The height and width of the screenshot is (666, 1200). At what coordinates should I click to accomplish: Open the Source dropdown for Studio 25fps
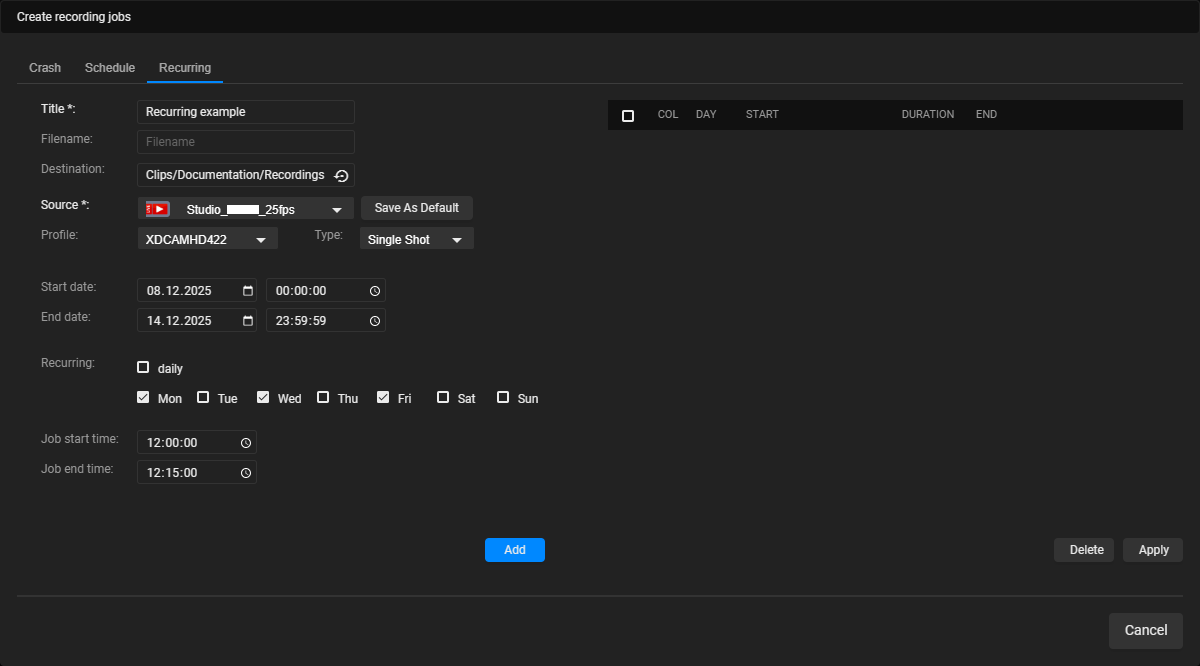[336, 208]
